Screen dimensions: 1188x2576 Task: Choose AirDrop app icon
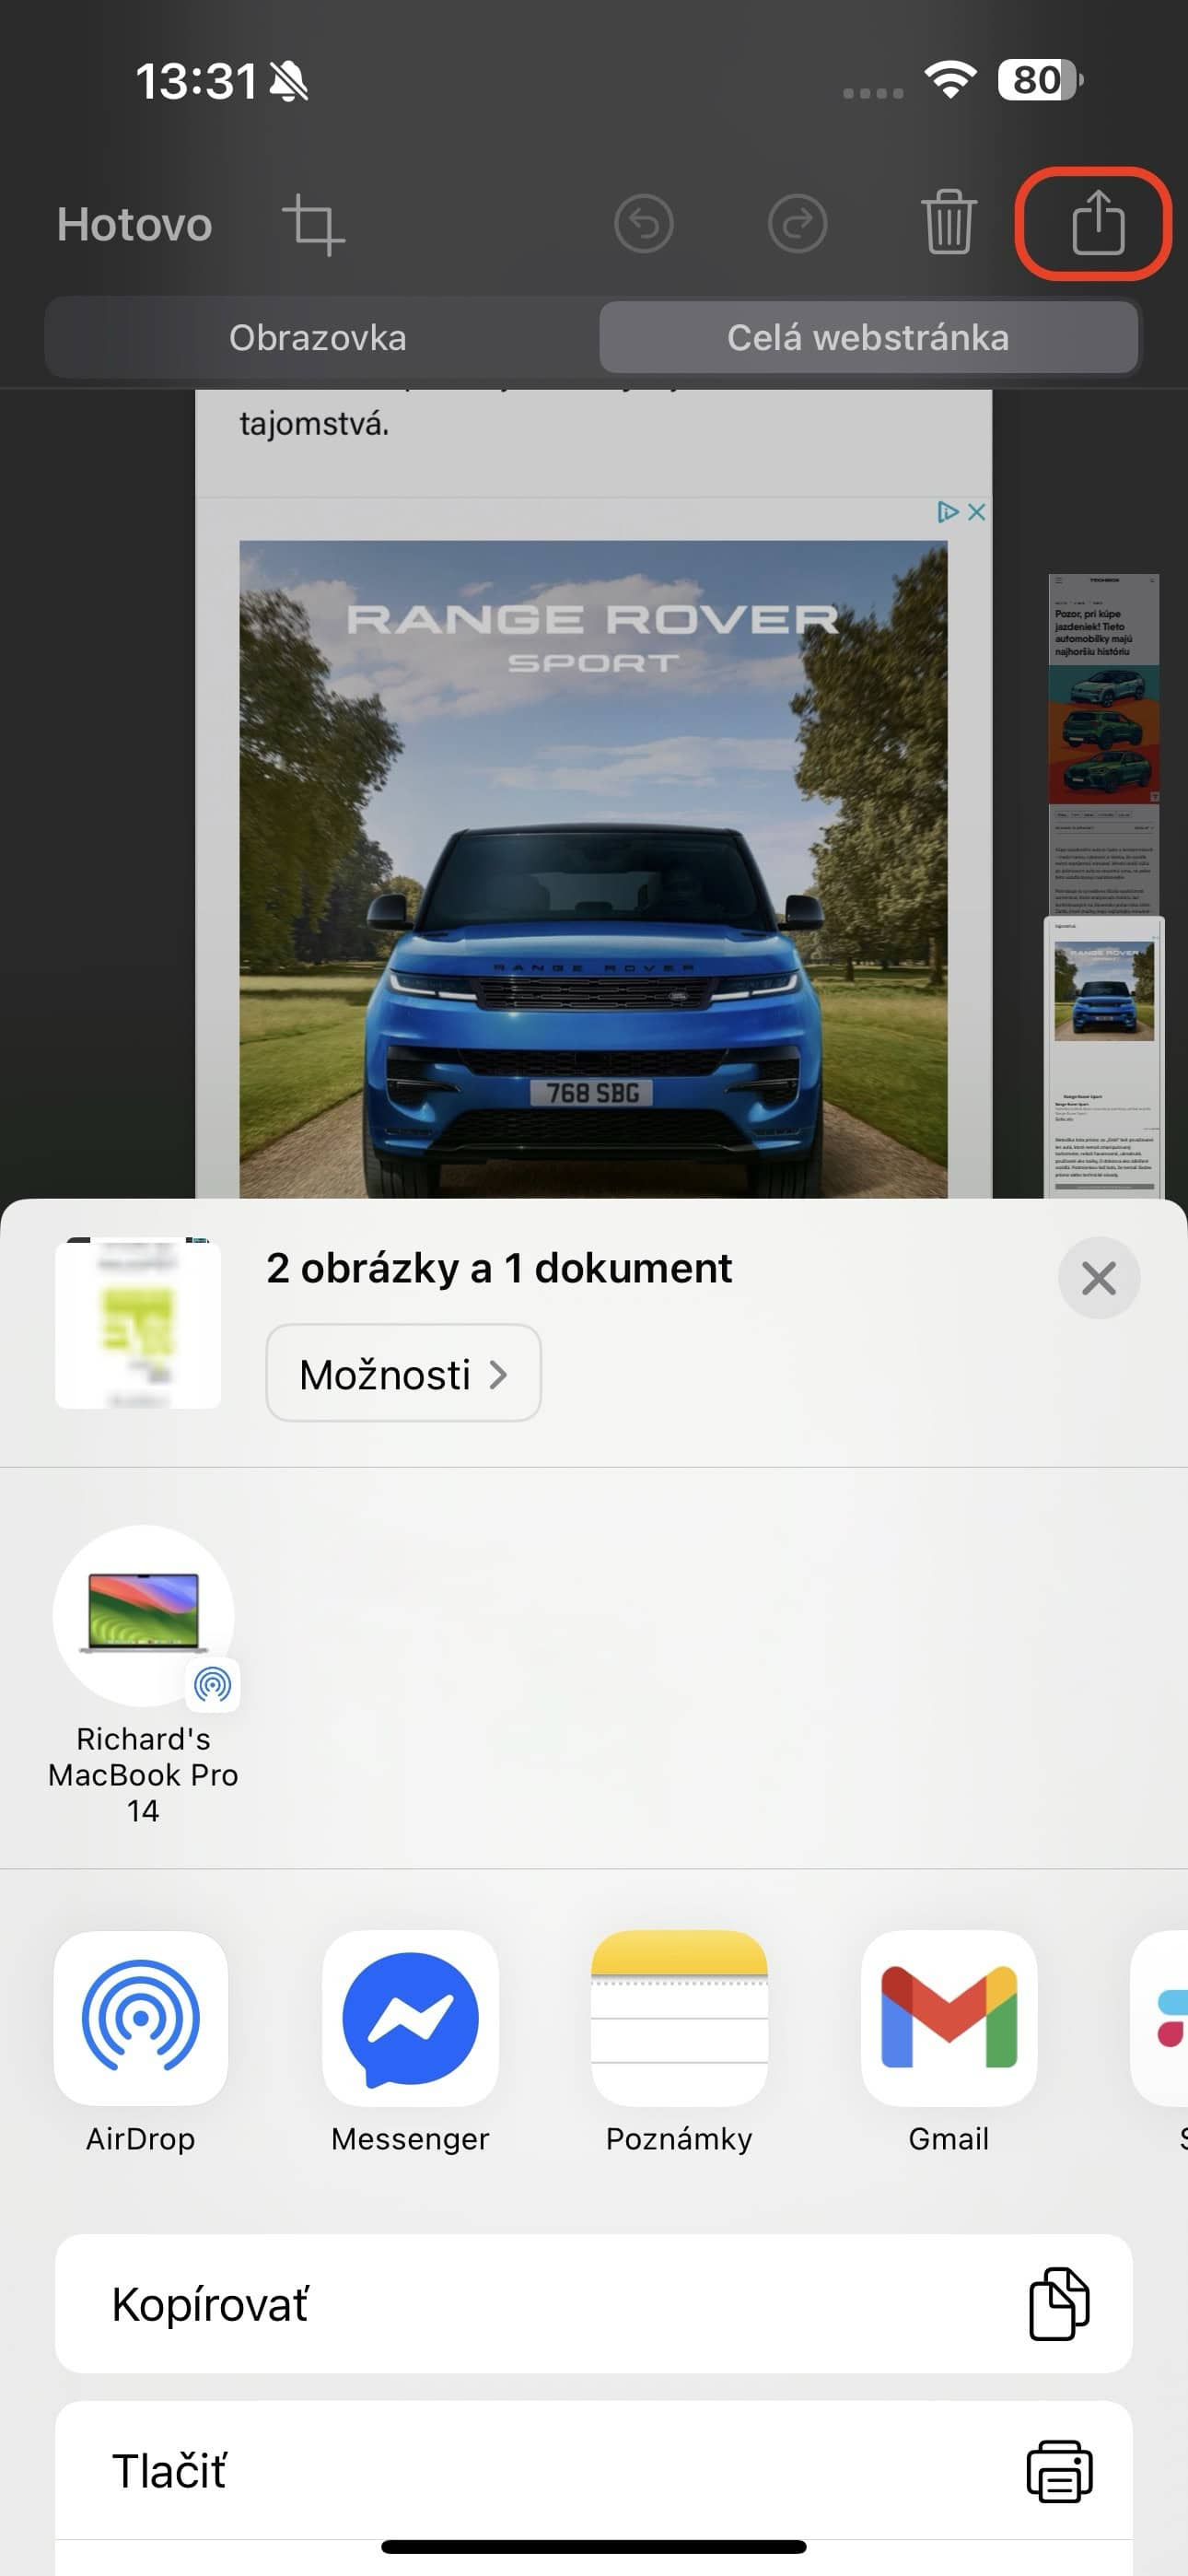coord(141,2018)
